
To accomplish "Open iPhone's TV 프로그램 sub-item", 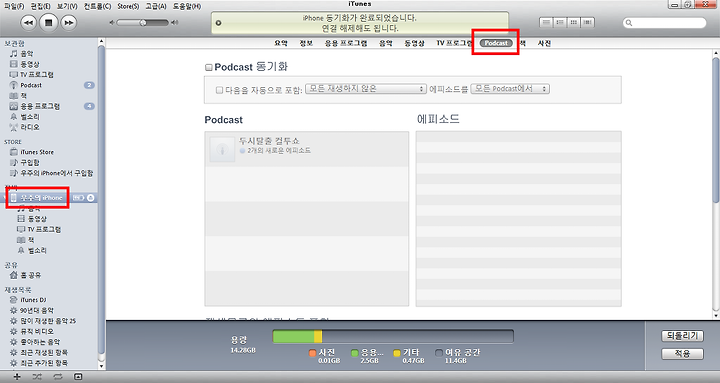I will pos(44,229).
